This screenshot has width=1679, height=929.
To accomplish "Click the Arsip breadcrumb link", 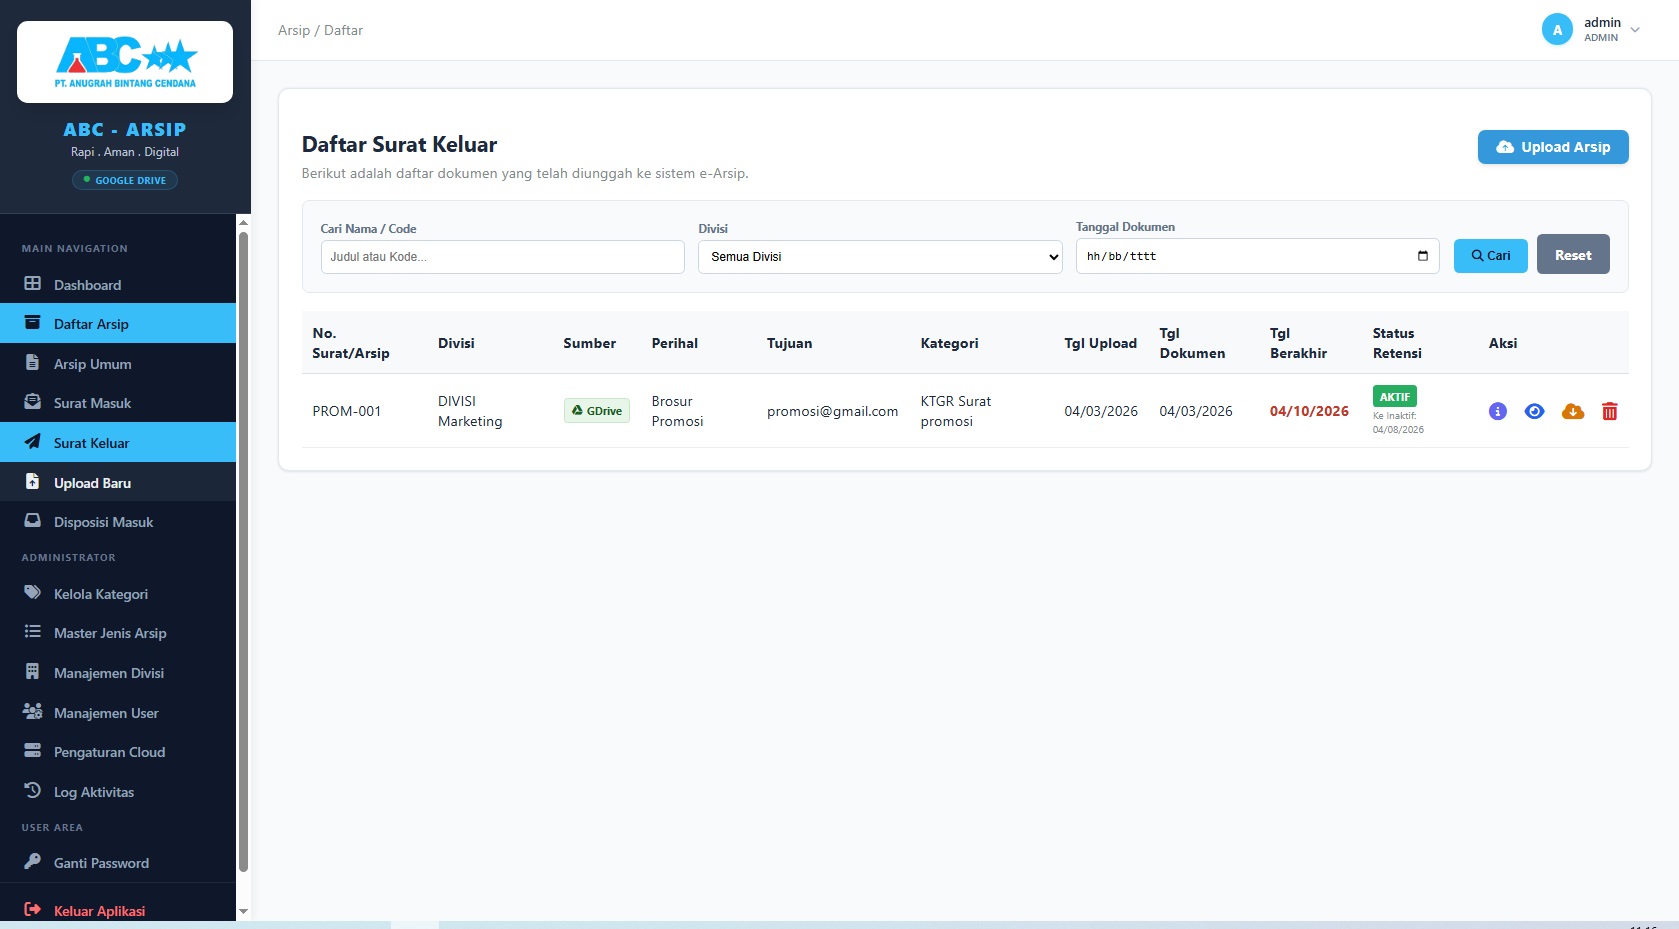I will point(294,30).
